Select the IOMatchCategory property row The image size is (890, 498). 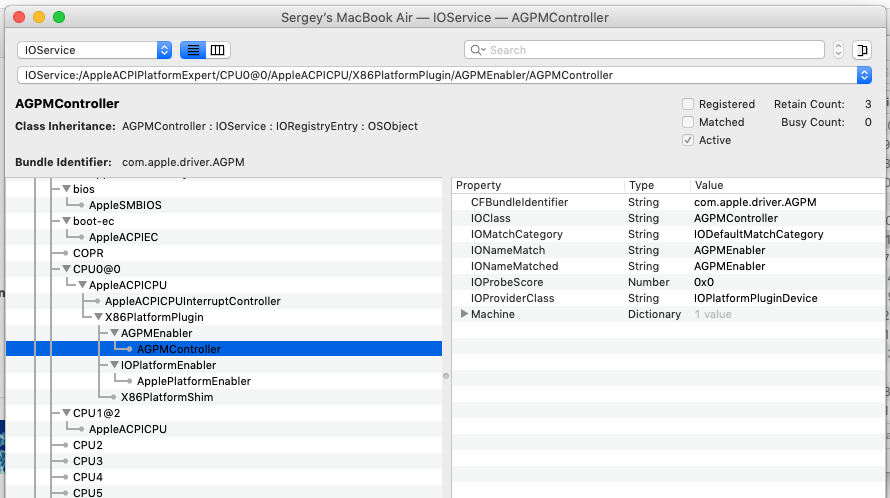pos(668,234)
